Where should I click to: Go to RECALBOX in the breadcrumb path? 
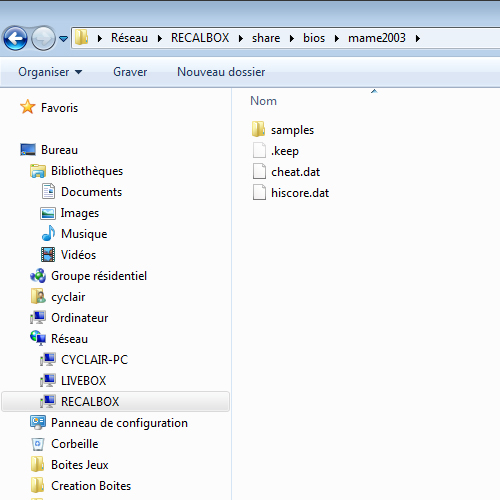[x=200, y=38]
